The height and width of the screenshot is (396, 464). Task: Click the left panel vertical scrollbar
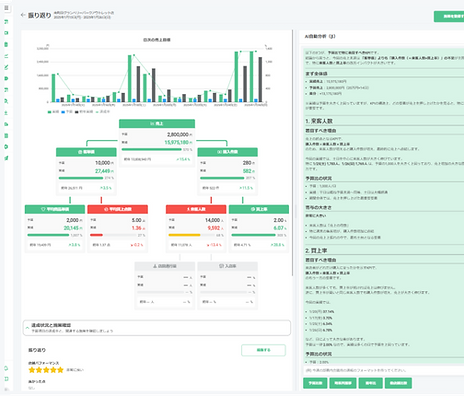[293, 153]
